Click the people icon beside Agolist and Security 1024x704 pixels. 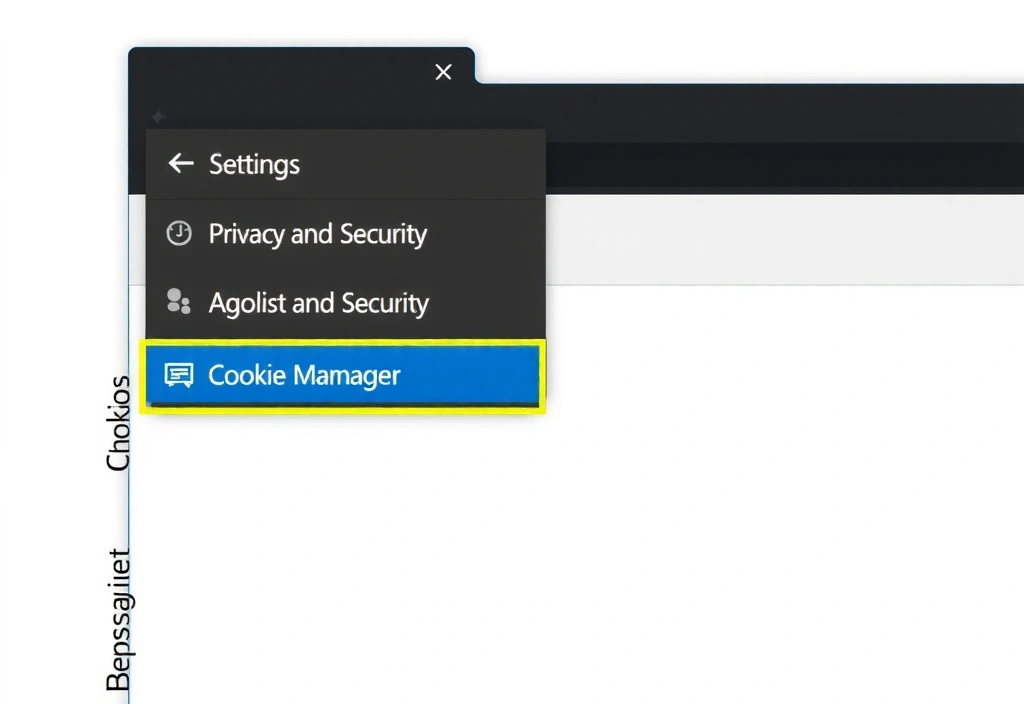pyautogui.click(x=178, y=302)
